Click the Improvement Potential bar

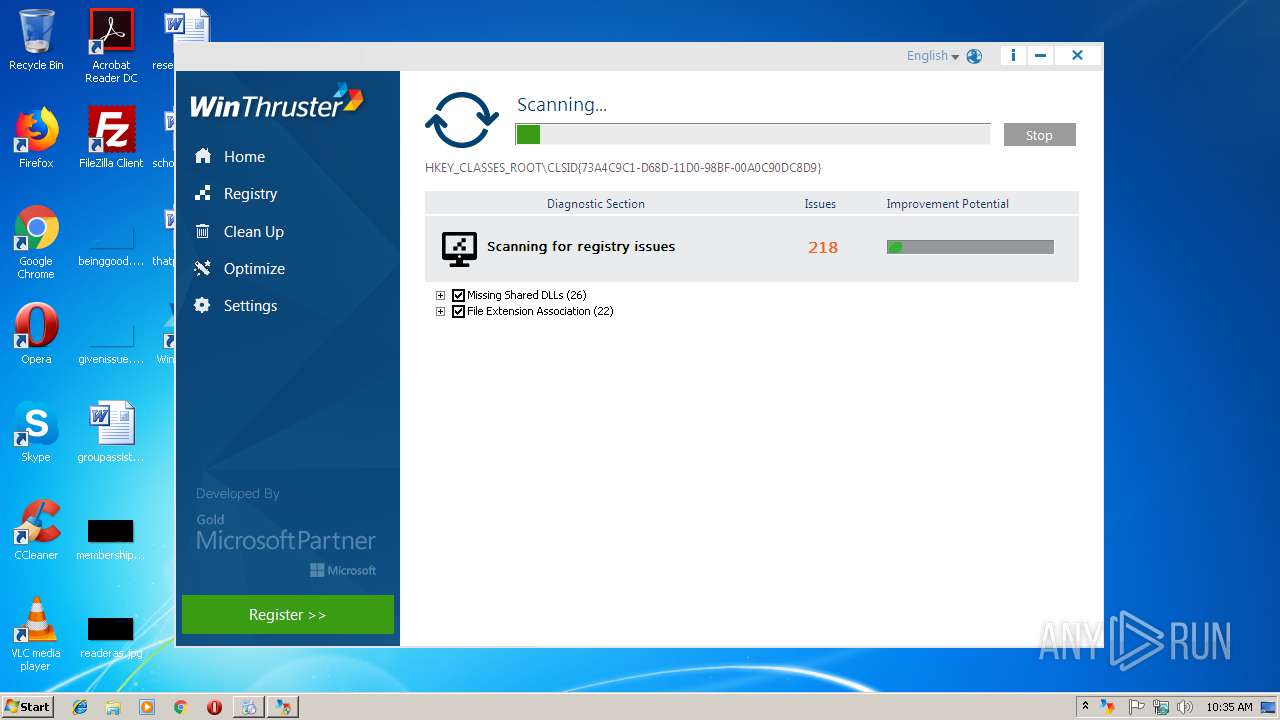[970, 247]
